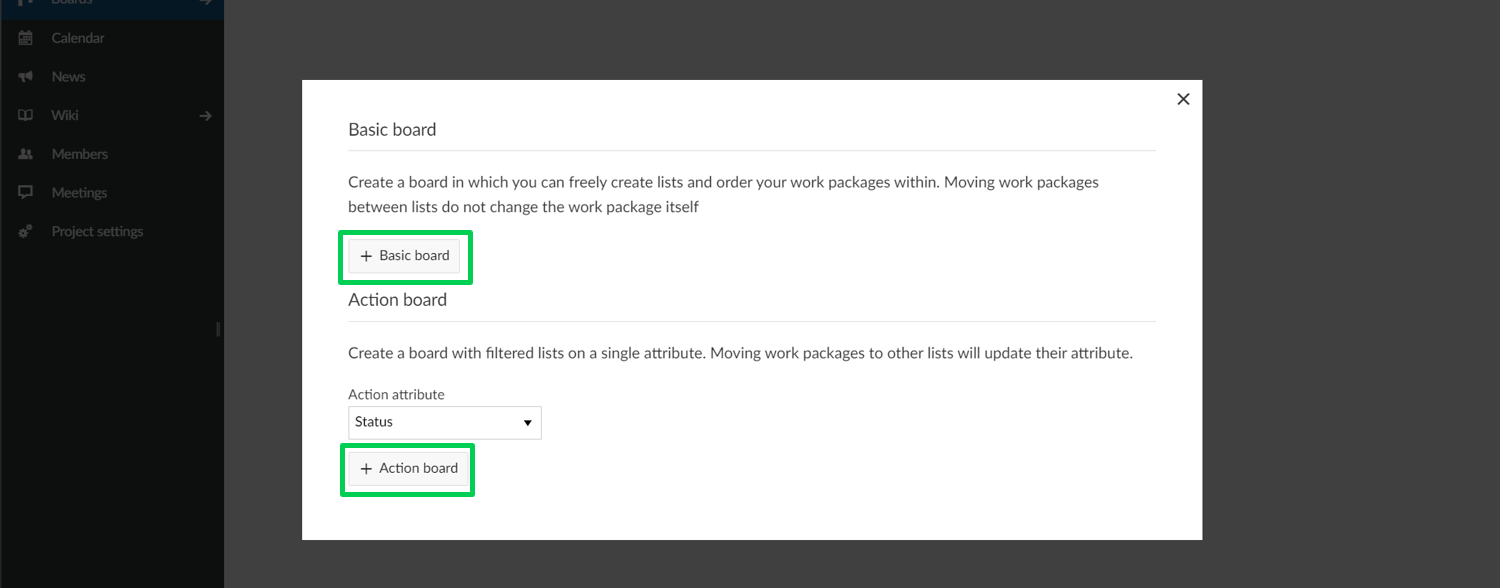Click the sidebar resize handle
Screen dimensions: 1500x588
click(218, 329)
